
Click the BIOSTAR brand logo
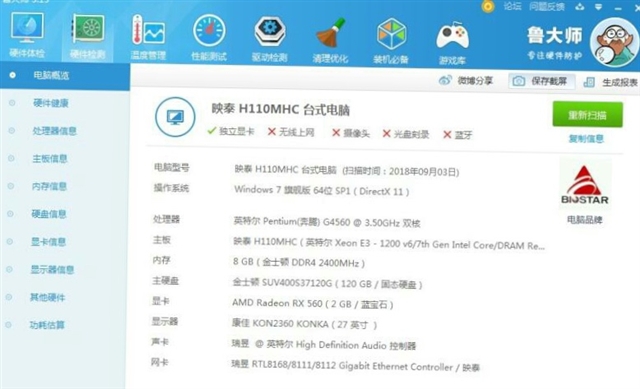point(585,184)
